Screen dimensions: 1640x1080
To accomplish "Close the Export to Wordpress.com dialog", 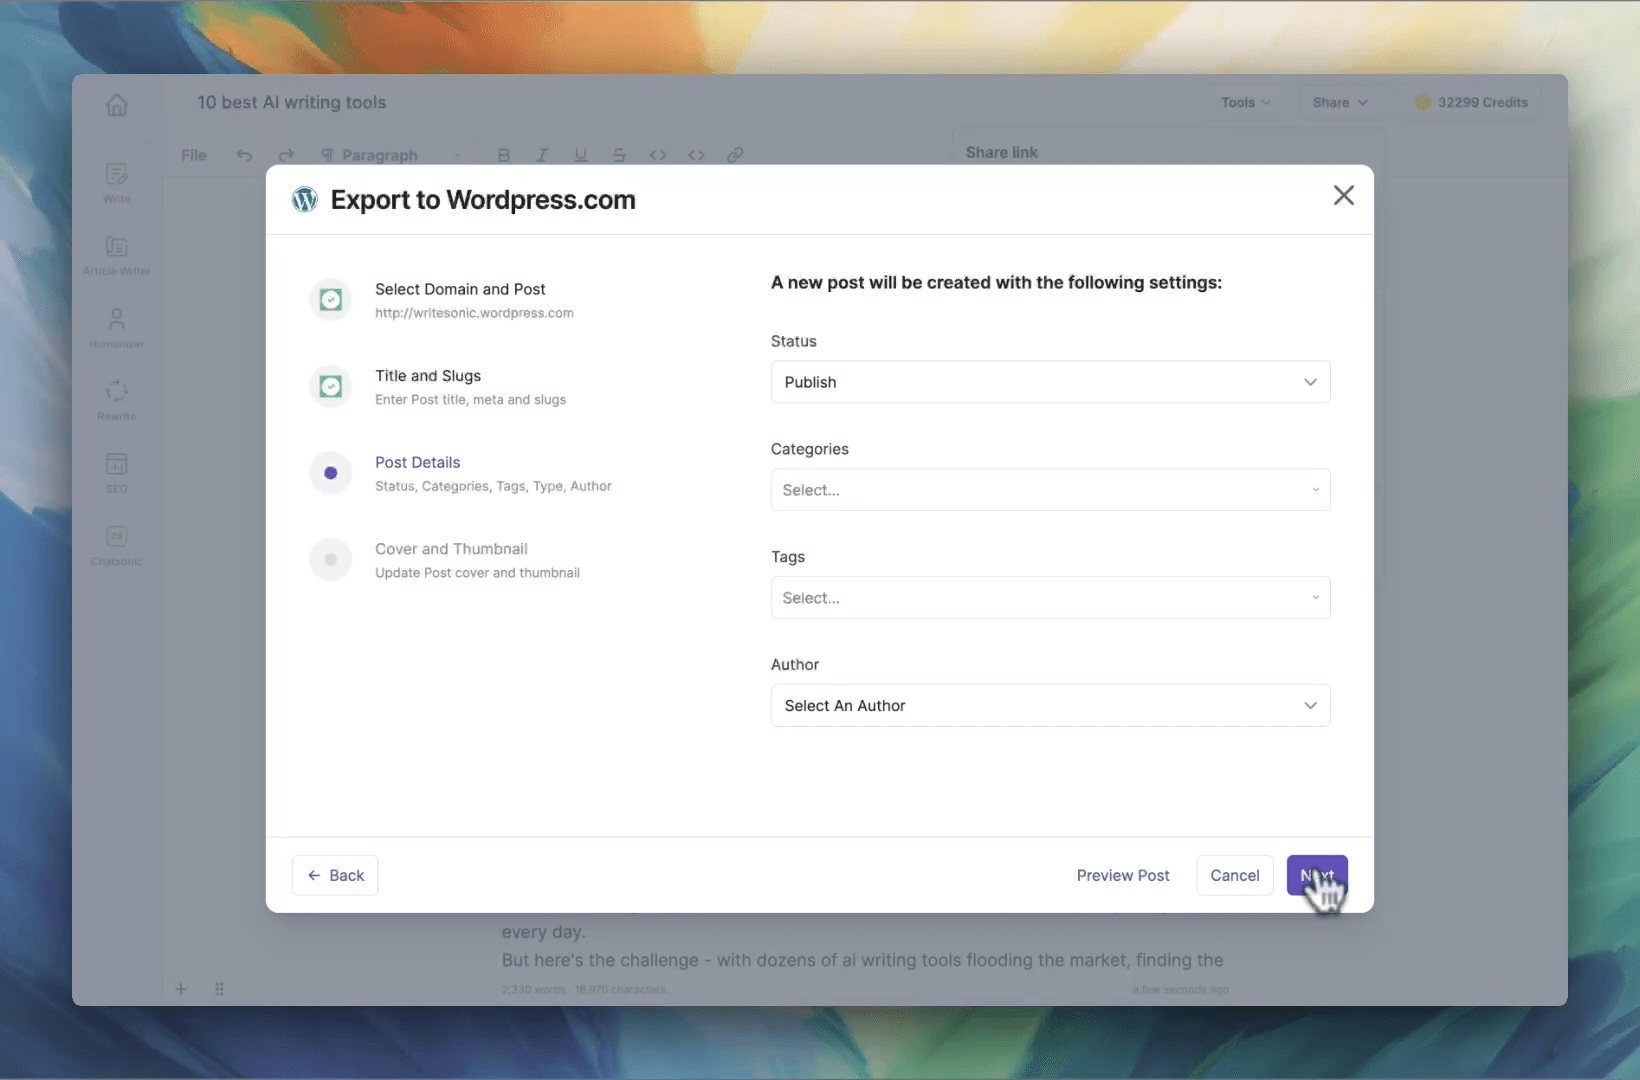I will click(1343, 196).
